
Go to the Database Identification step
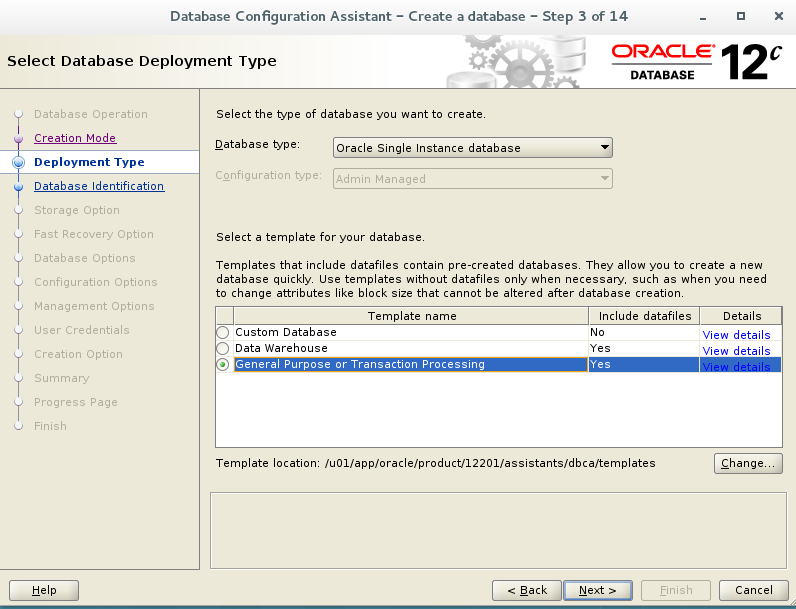click(x=99, y=186)
